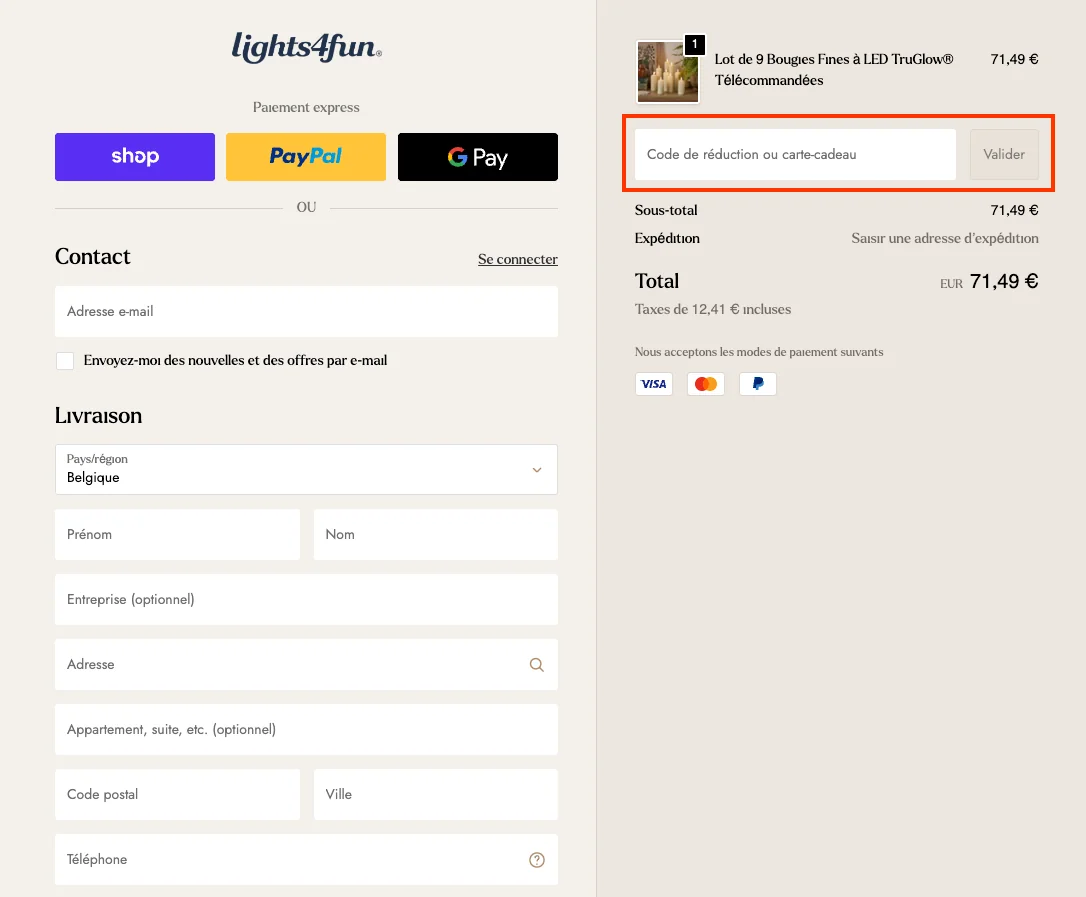This screenshot has height=897, width=1086.
Task: Click the Code postal field
Action: (177, 794)
